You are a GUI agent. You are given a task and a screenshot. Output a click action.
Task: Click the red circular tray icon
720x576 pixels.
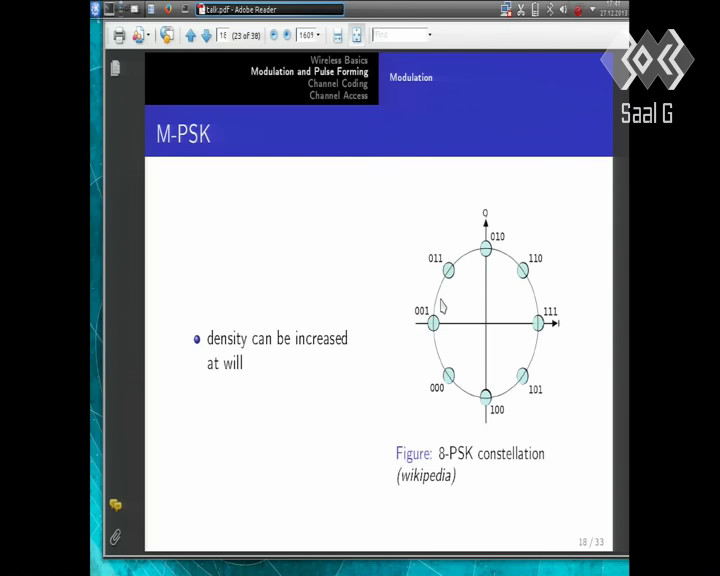coord(578,11)
